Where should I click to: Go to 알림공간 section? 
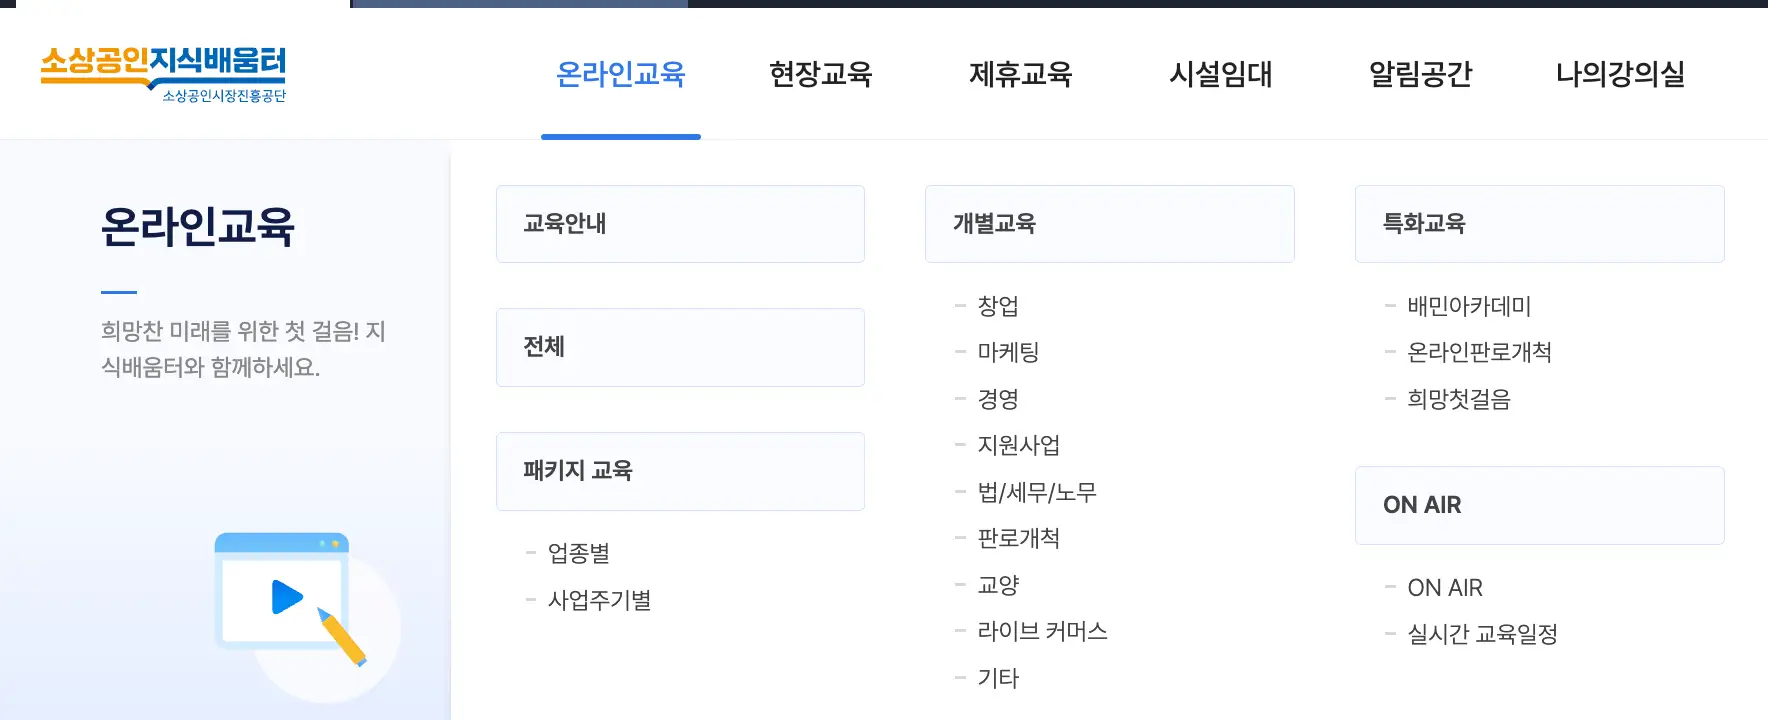tap(1421, 74)
